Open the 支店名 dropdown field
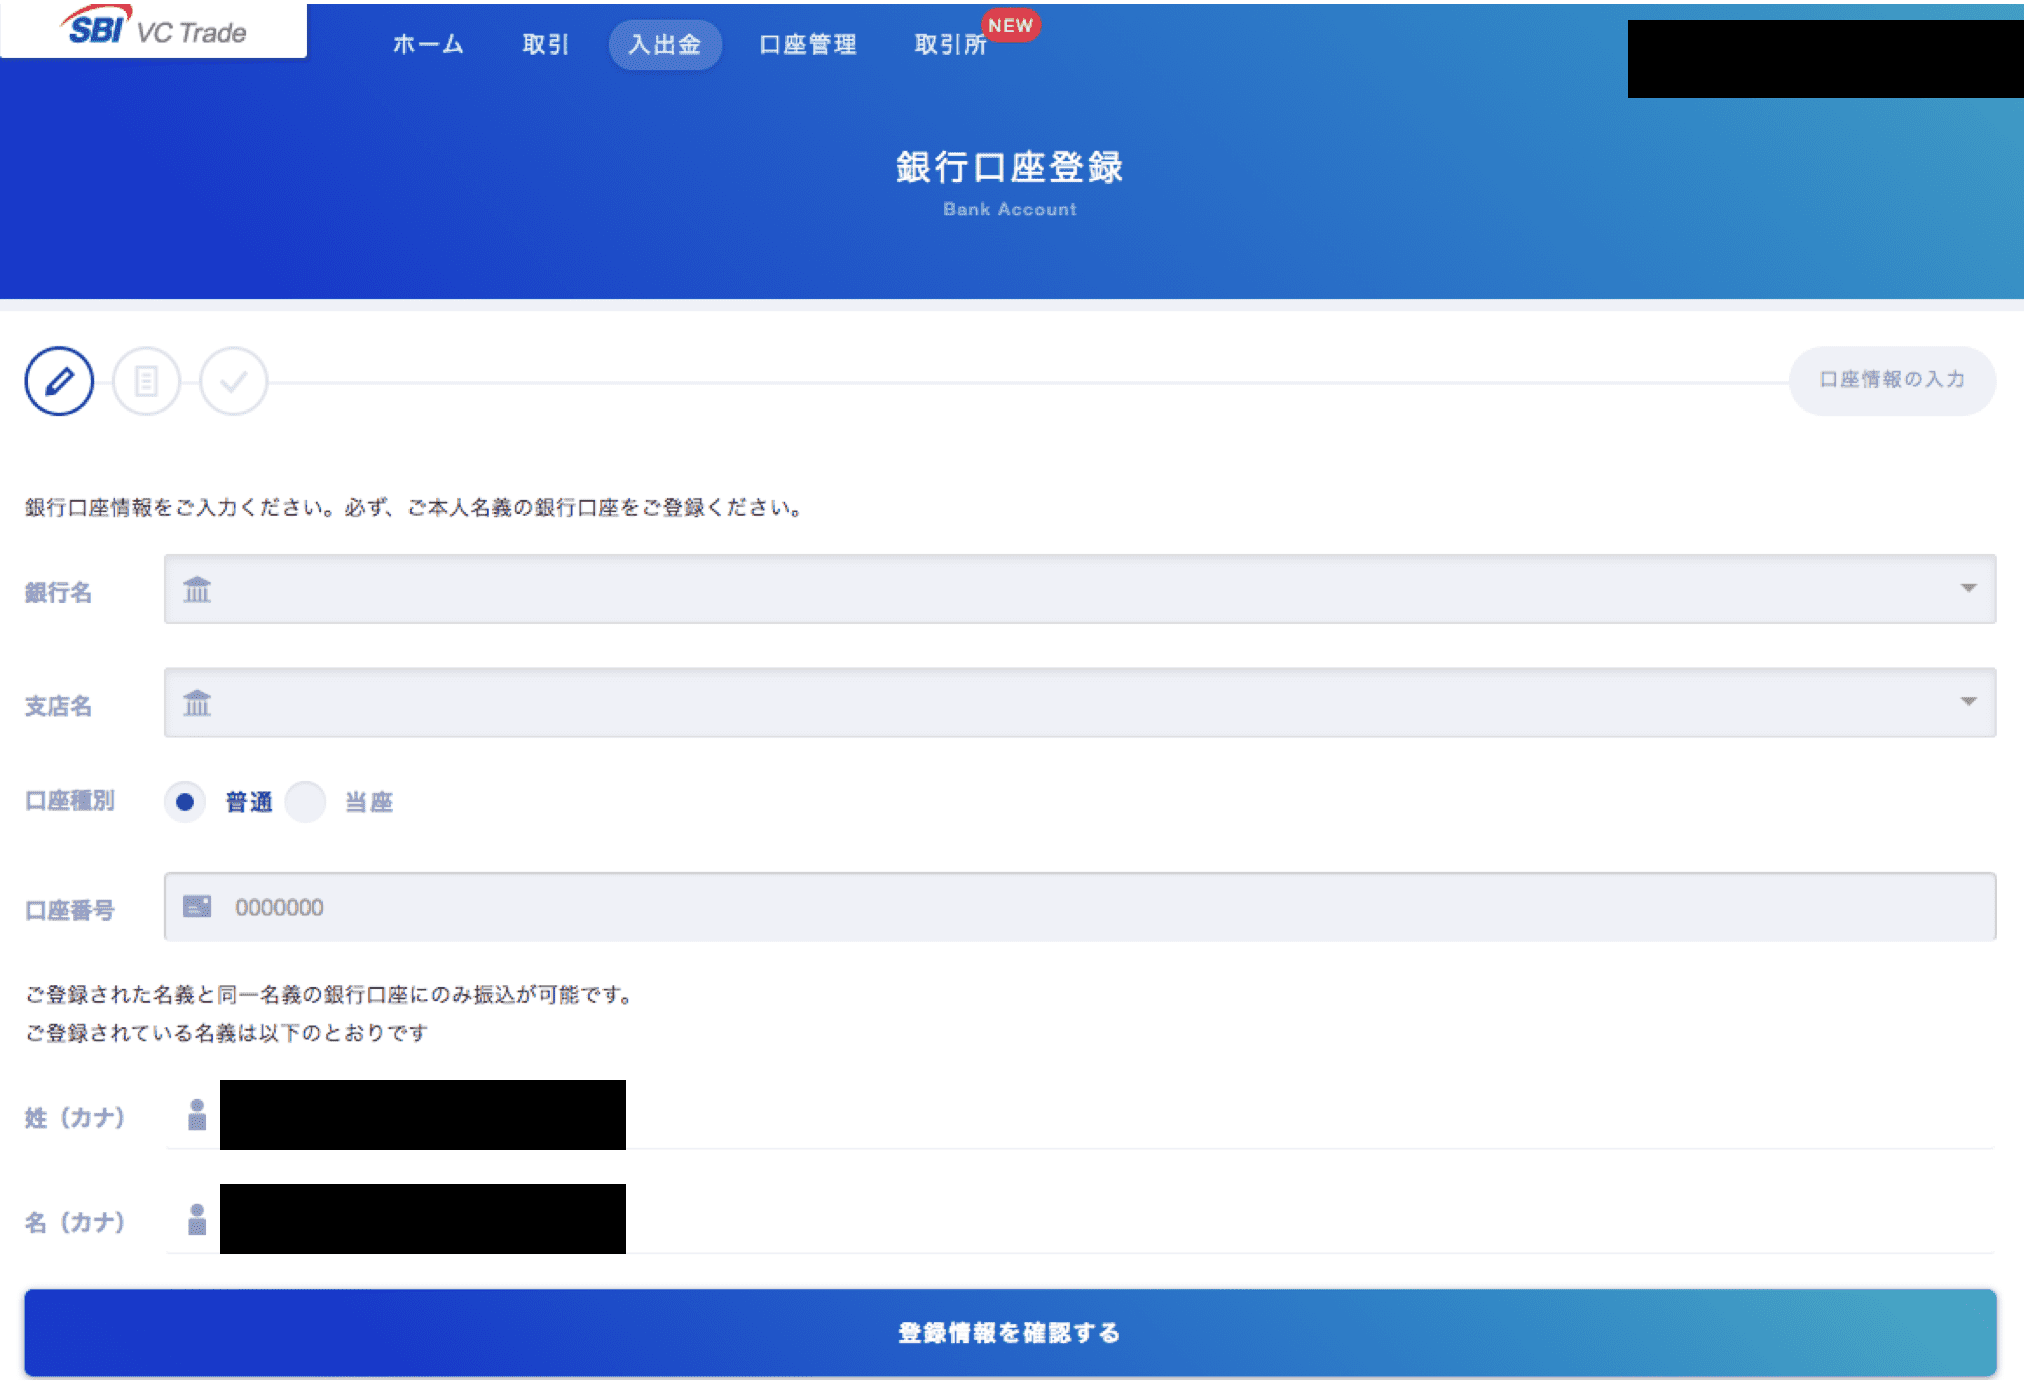The width and height of the screenshot is (2024, 1390). pyautogui.click(x=1080, y=702)
